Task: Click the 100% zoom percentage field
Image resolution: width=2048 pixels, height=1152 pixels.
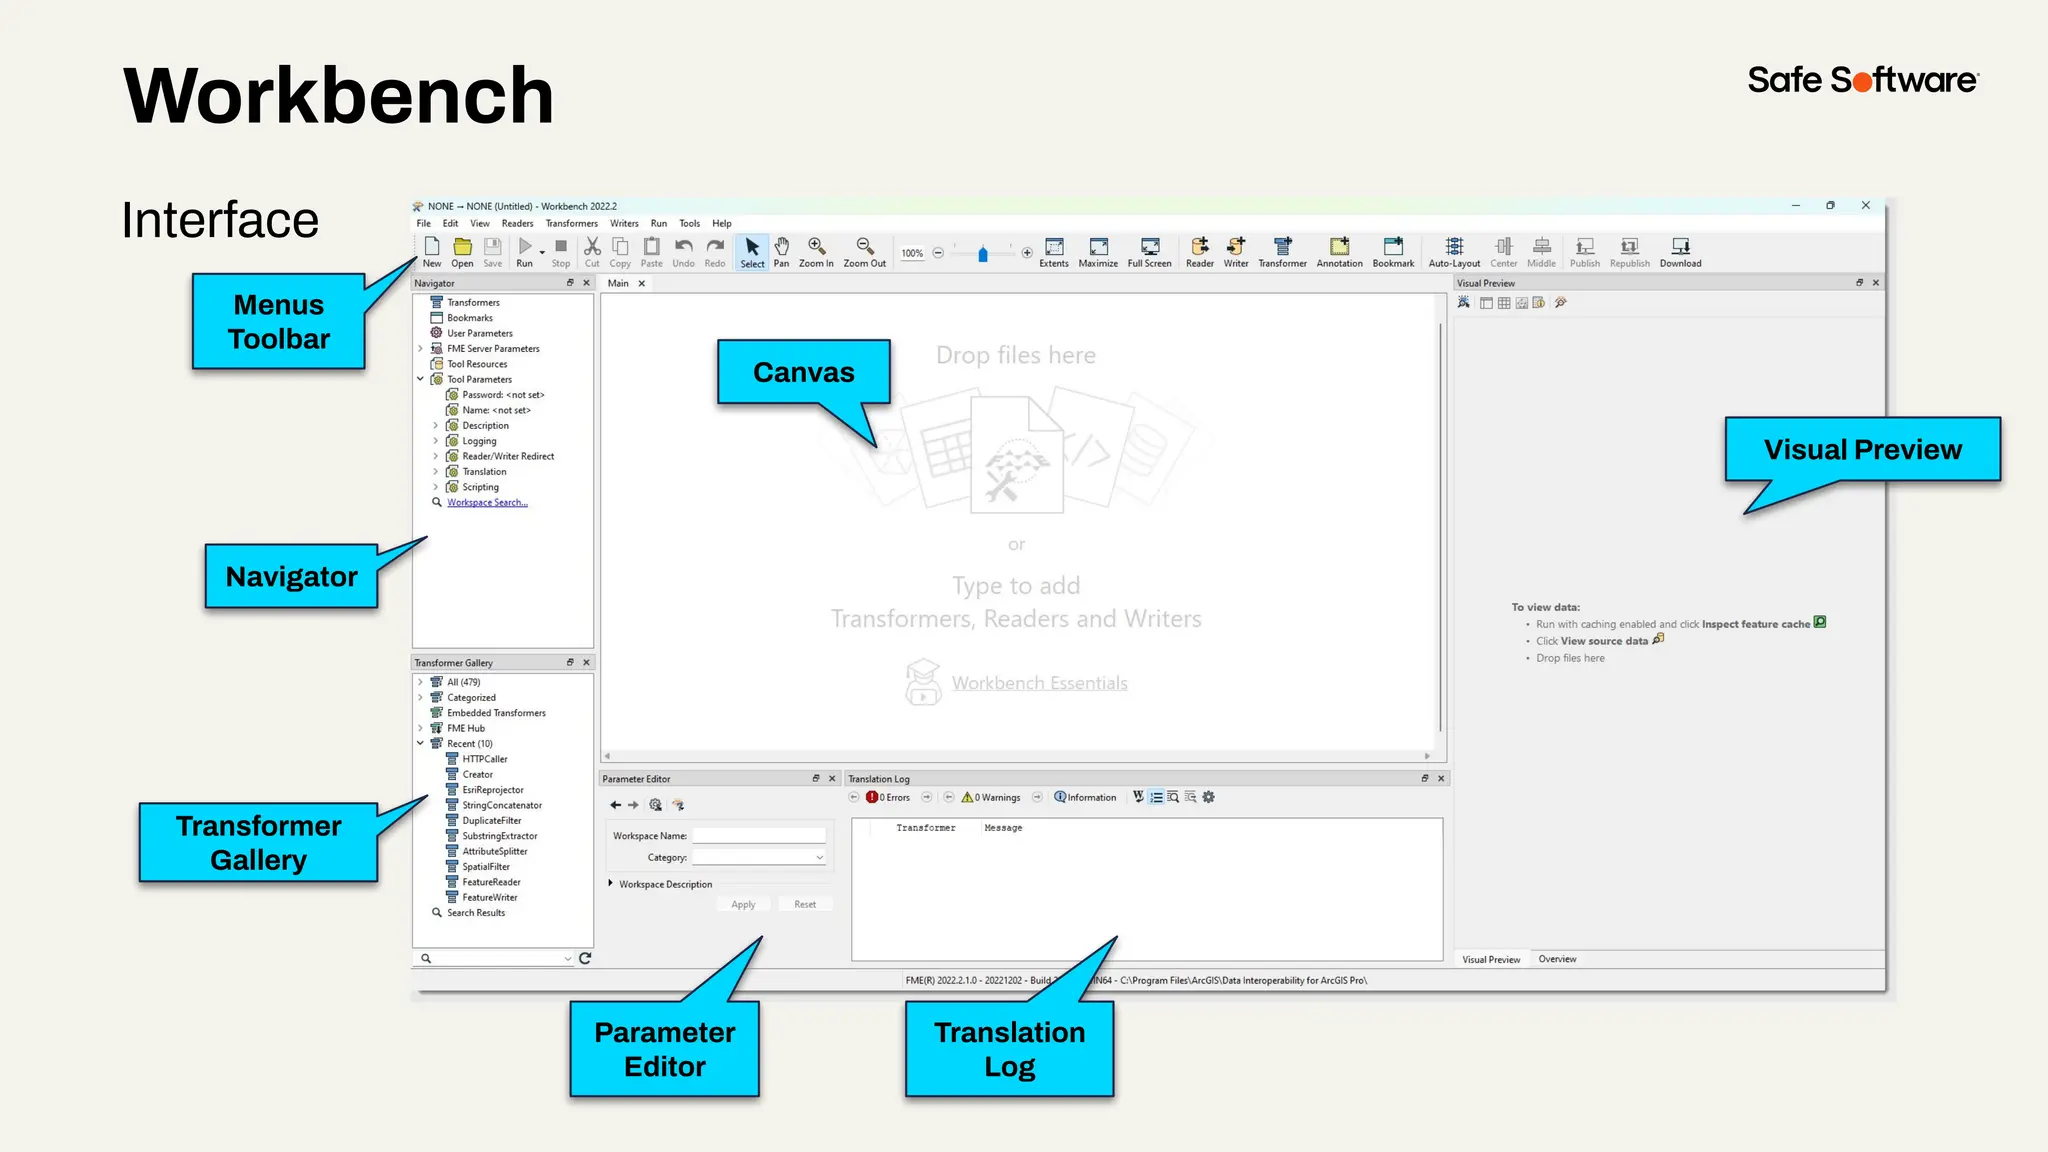Action: pos(912,253)
